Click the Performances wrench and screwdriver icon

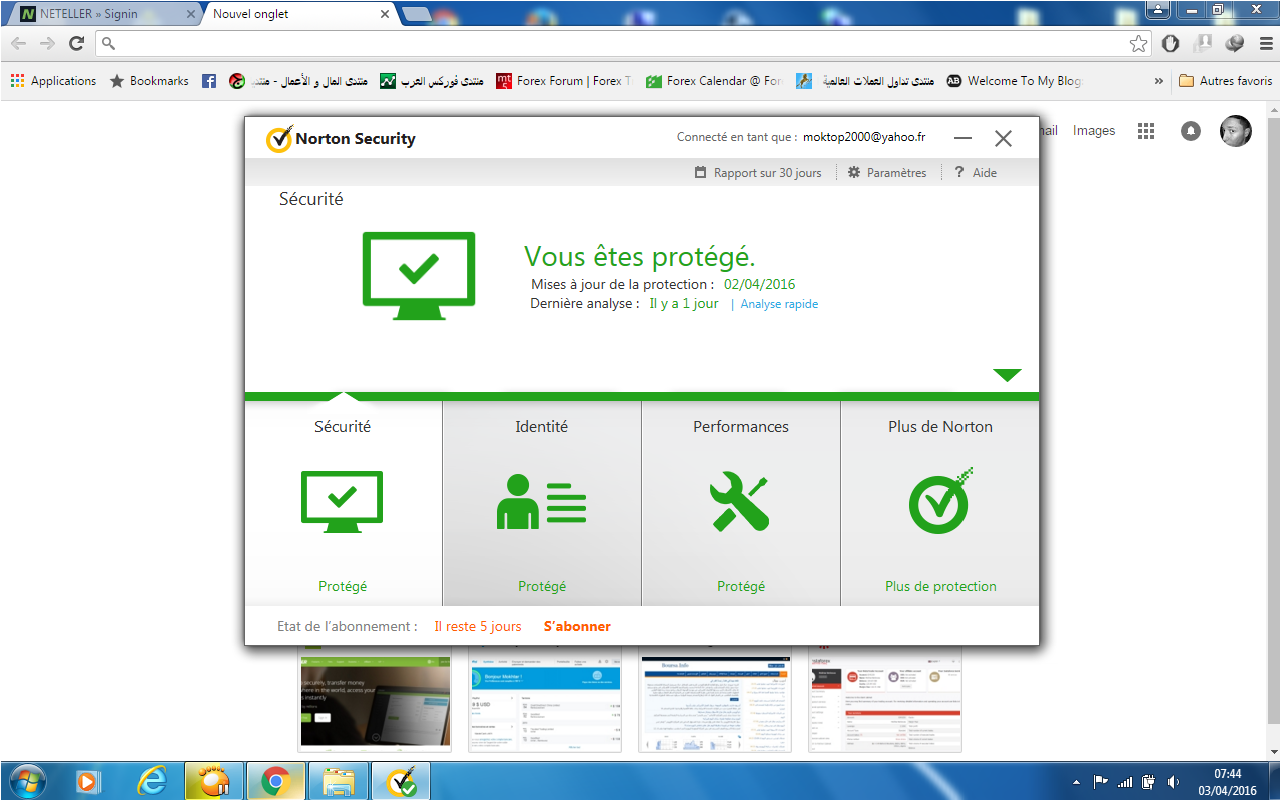click(x=740, y=502)
